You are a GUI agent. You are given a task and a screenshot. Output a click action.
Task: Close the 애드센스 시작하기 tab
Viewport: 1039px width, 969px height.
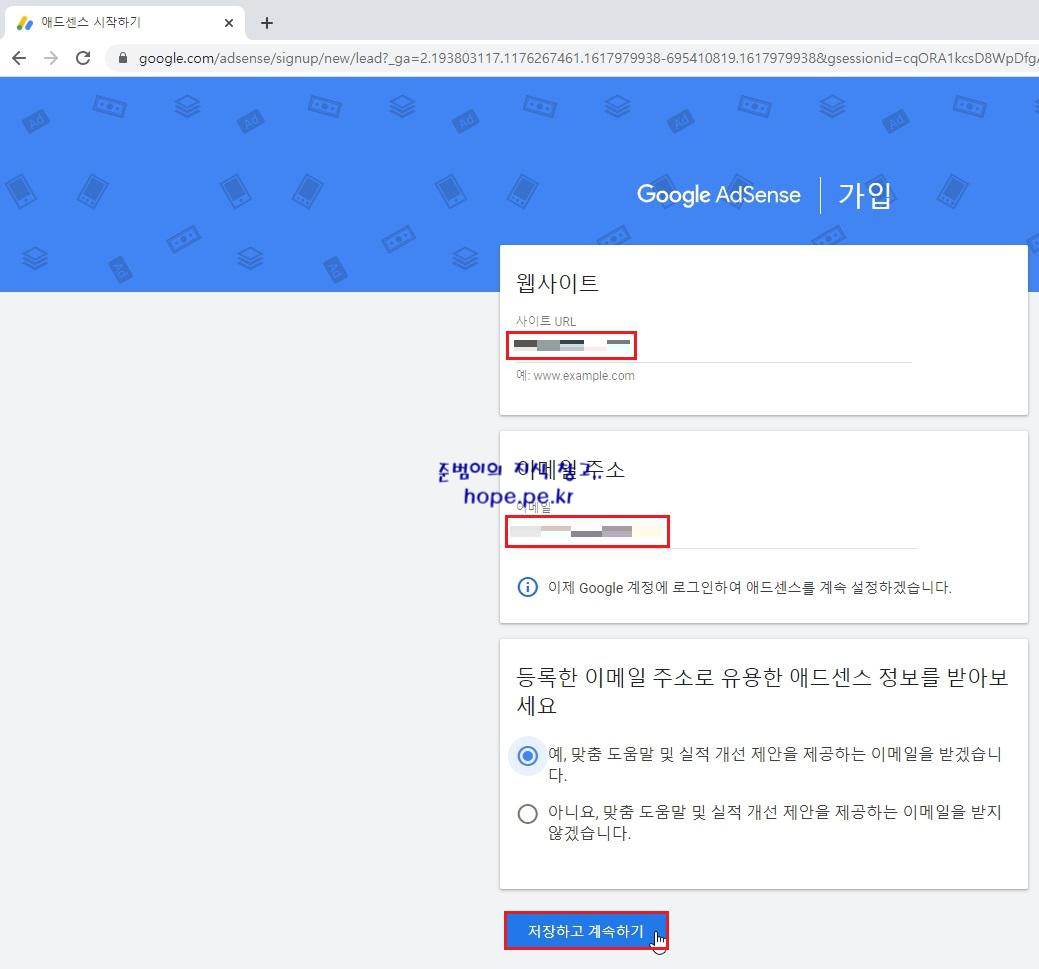(x=229, y=23)
